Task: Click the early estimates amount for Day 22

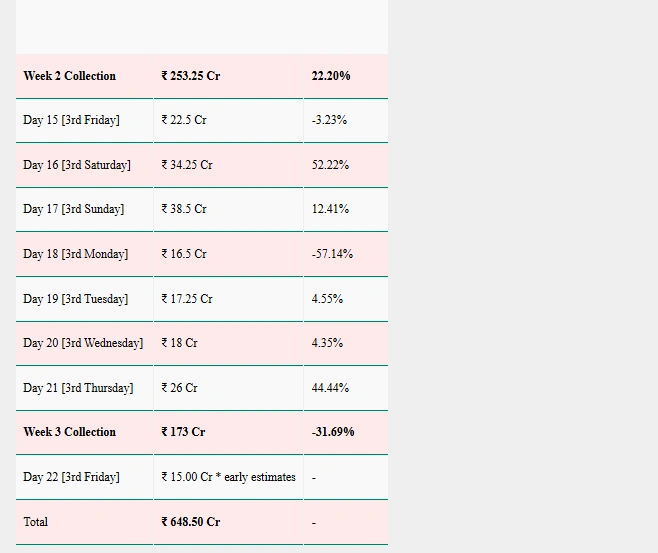Action: [229, 477]
